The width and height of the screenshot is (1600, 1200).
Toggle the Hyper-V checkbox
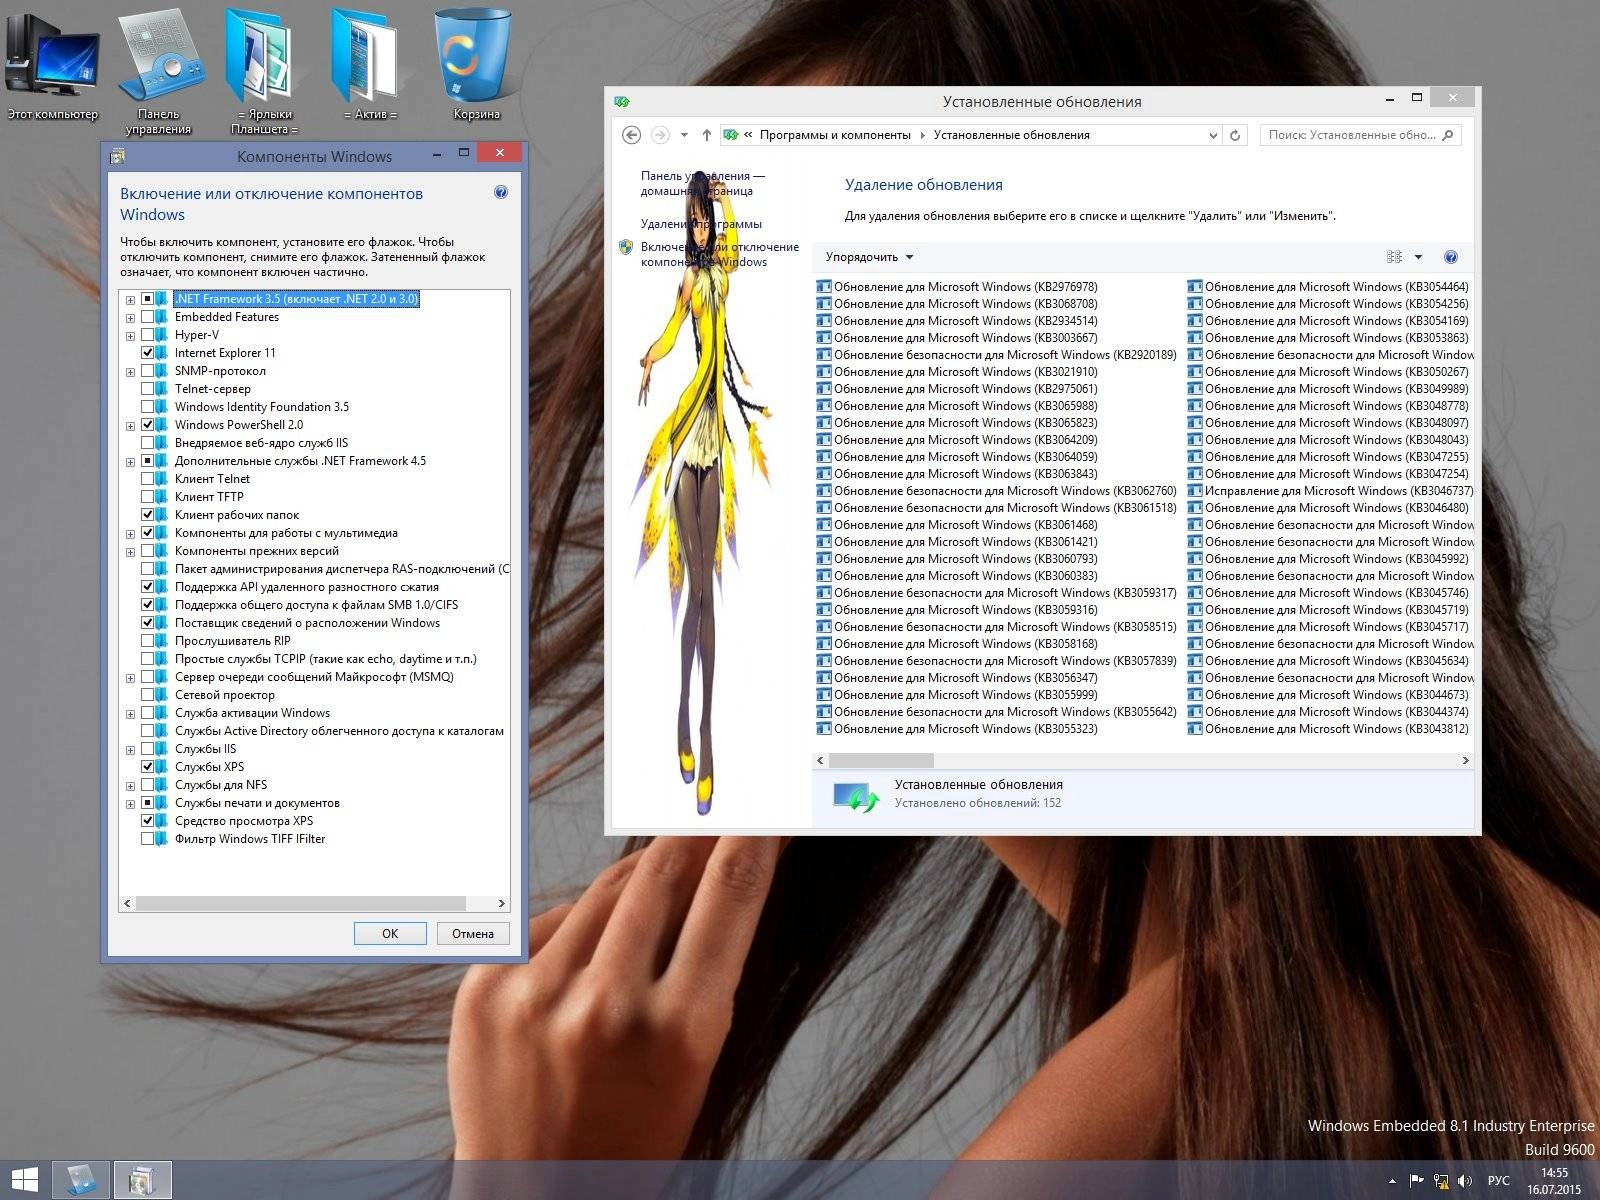pos(148,335)
